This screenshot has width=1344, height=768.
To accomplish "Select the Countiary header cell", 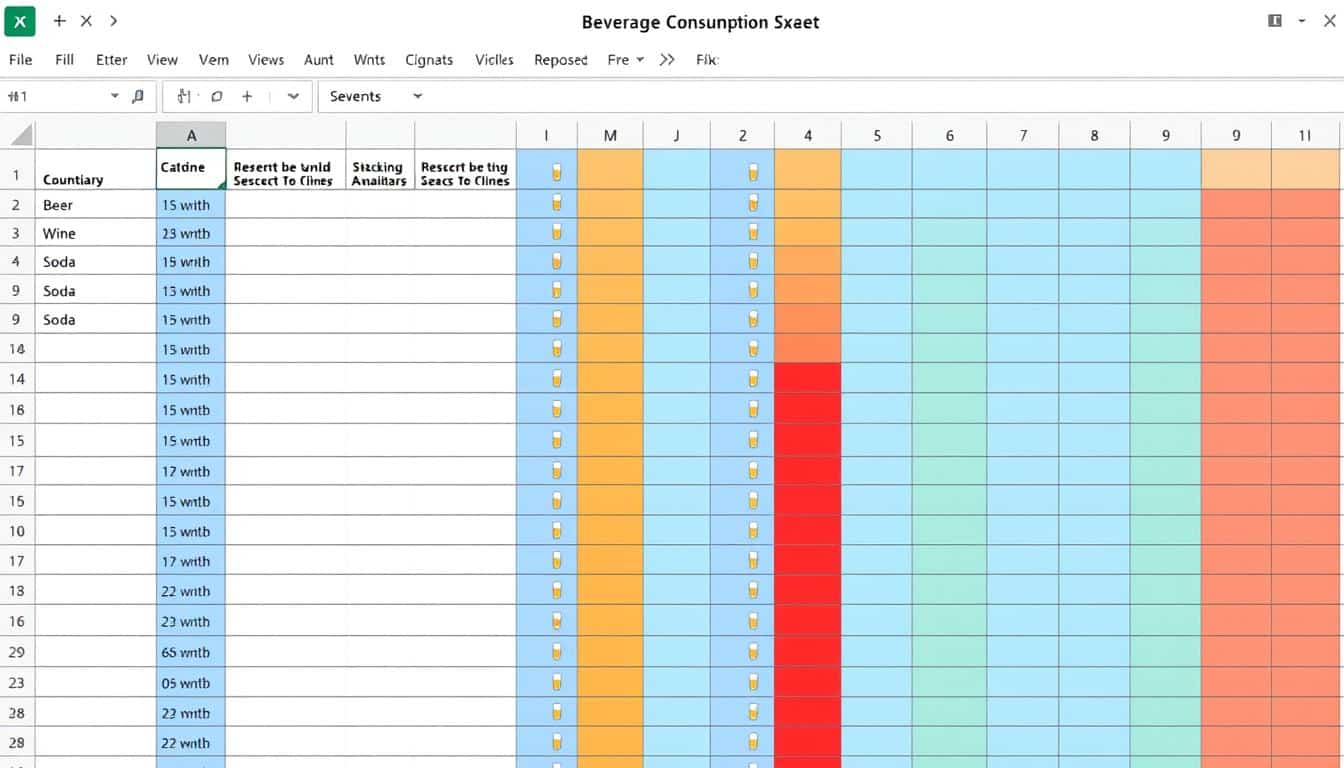I will click(95, 170).
